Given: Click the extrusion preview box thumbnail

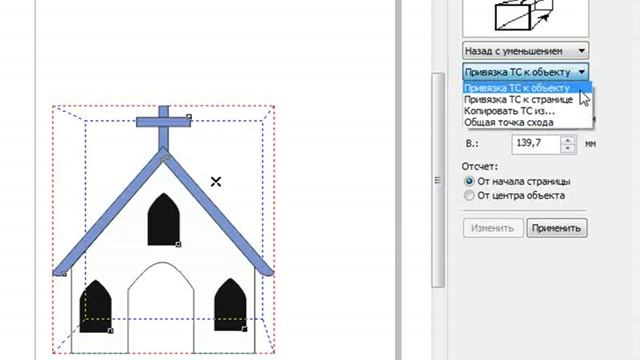Looking at the screenshot, I should point(525,17).
